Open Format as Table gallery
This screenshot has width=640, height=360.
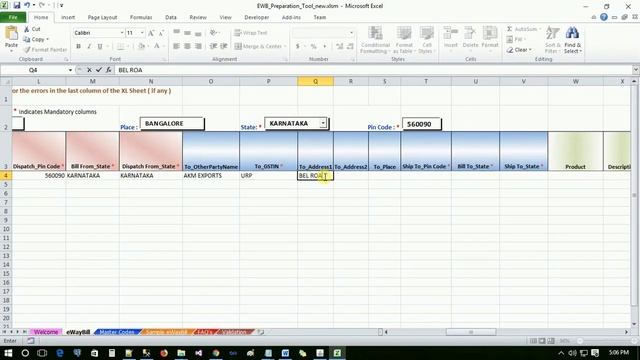[x=404, y=40]
